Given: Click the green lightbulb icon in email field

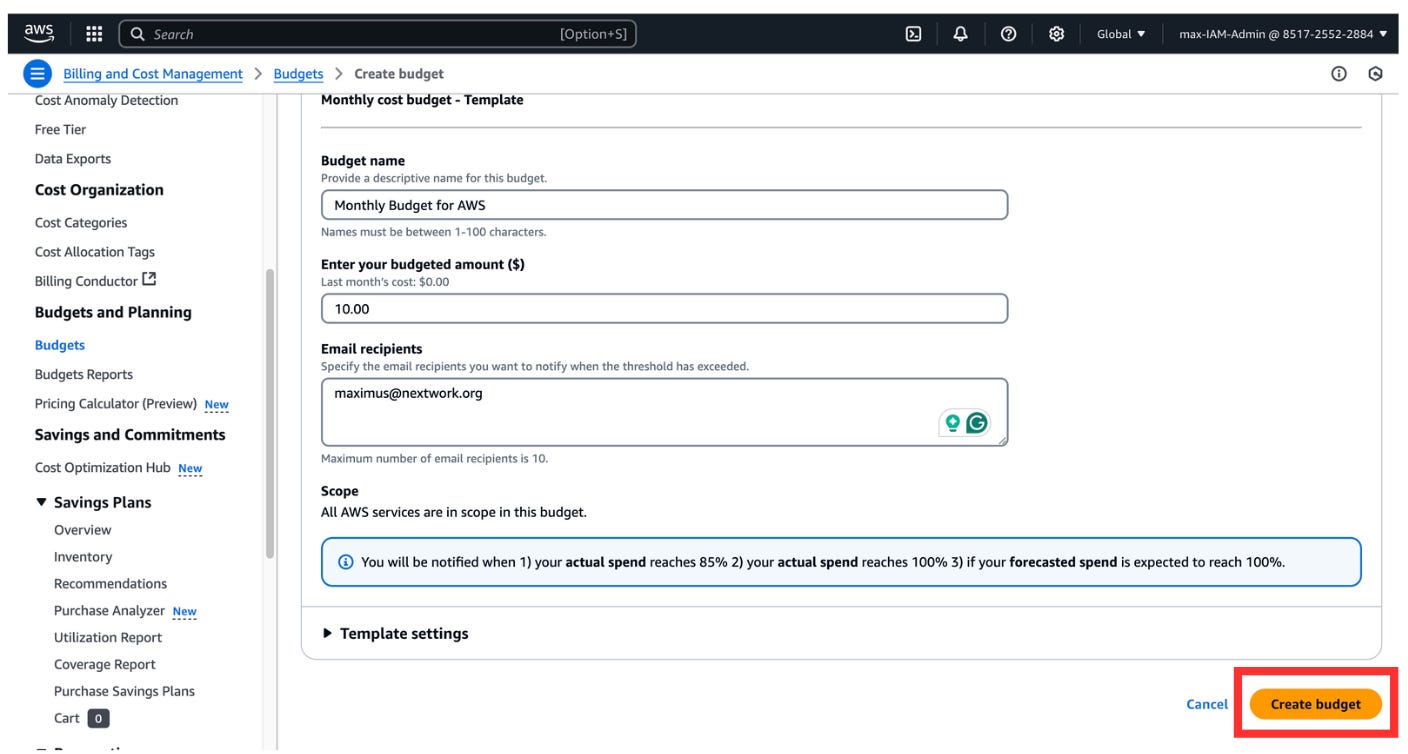Looking at the screenshot, I should click(x=953, y=423).
